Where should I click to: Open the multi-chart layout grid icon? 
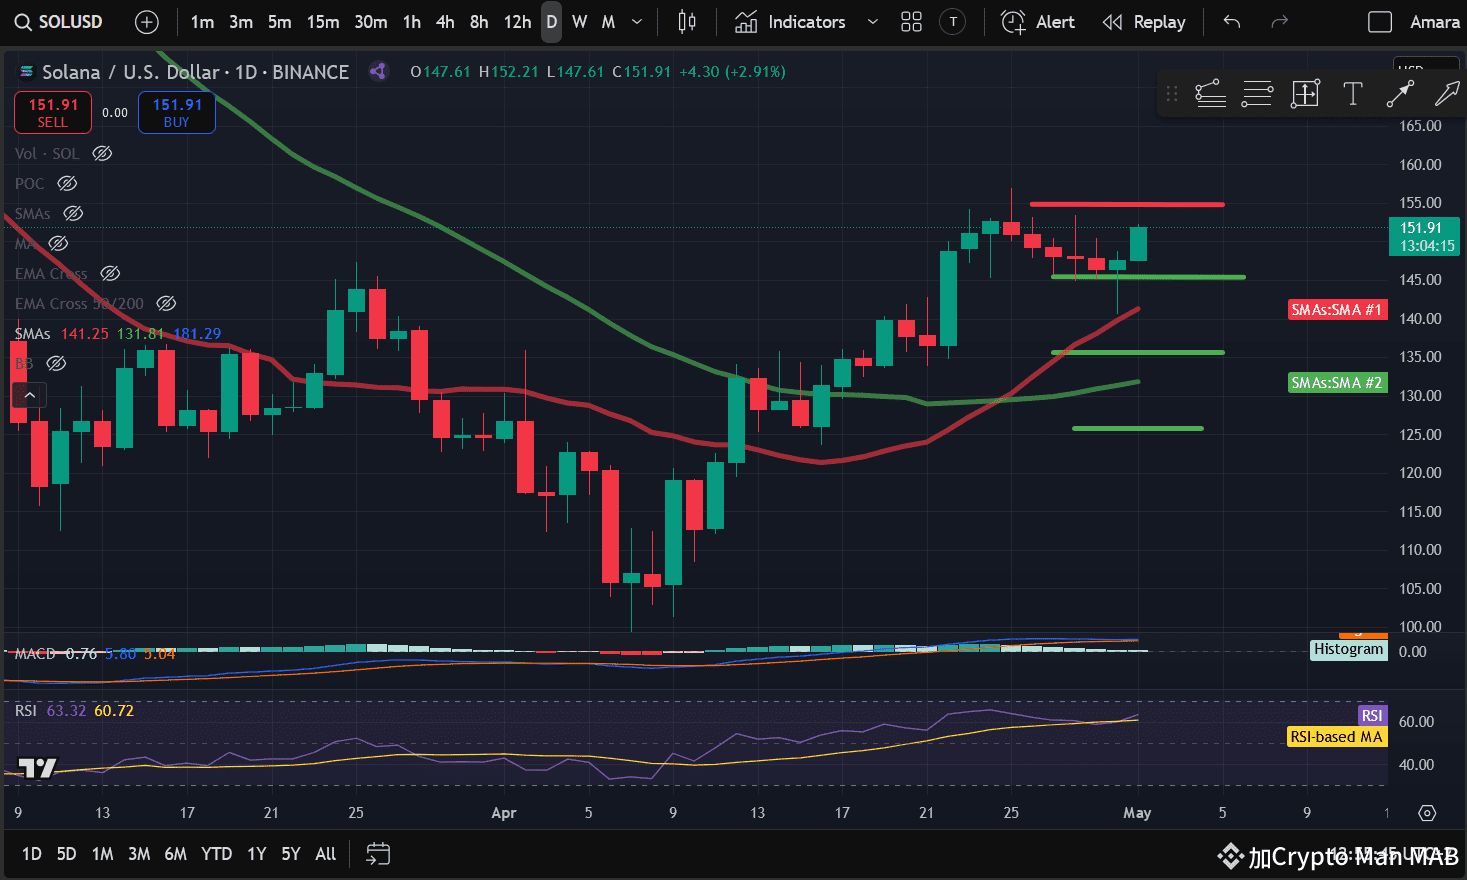[911, 21]
